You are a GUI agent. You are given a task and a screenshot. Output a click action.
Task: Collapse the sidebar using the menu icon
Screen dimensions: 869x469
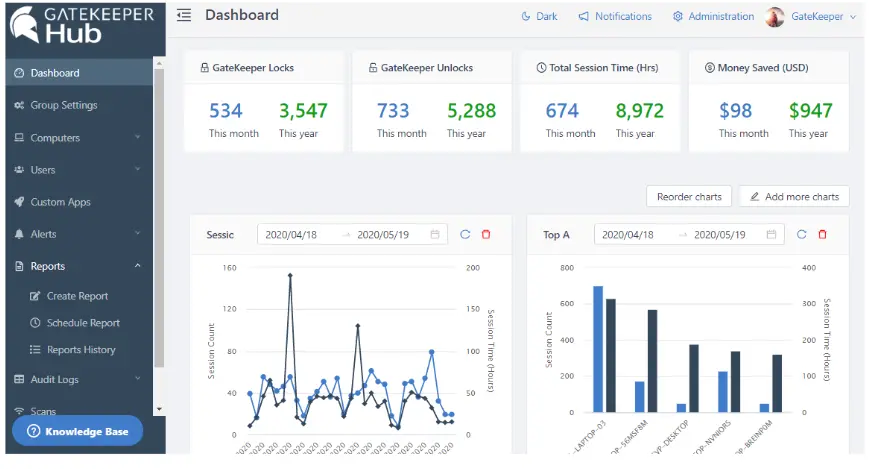[x=184, y=16]
